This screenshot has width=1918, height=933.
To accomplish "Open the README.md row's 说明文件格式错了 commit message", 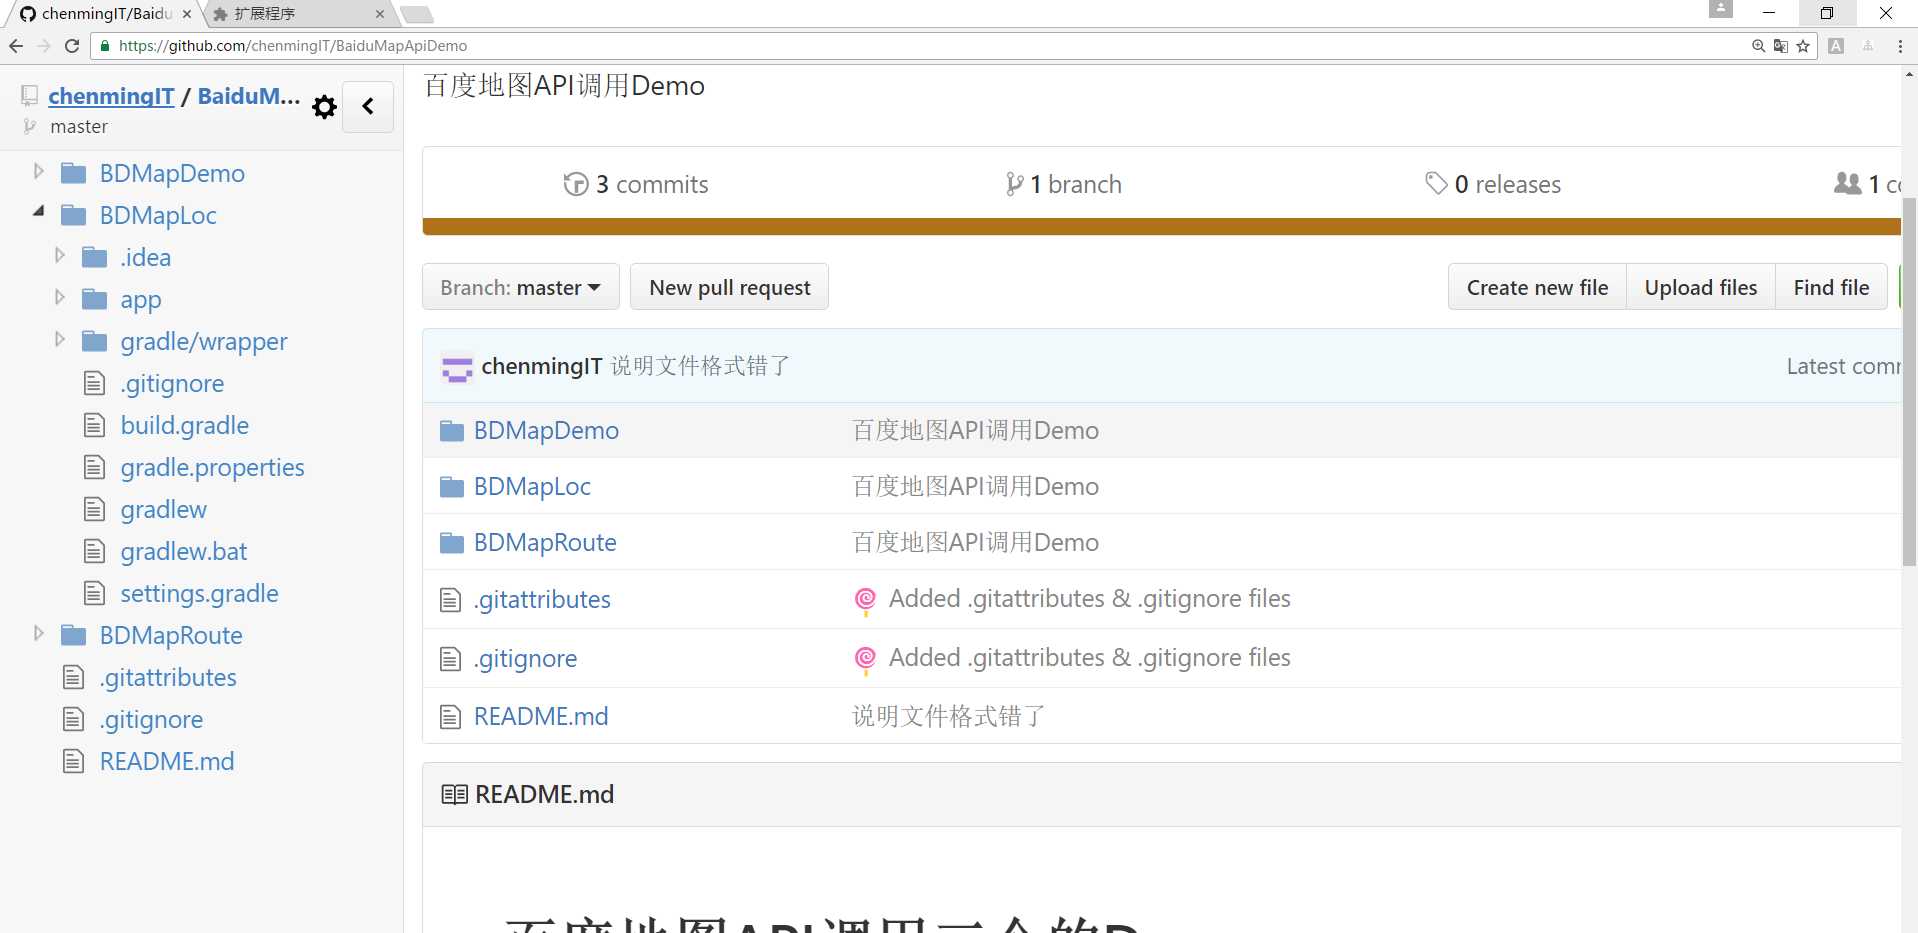I will [948, 716].
